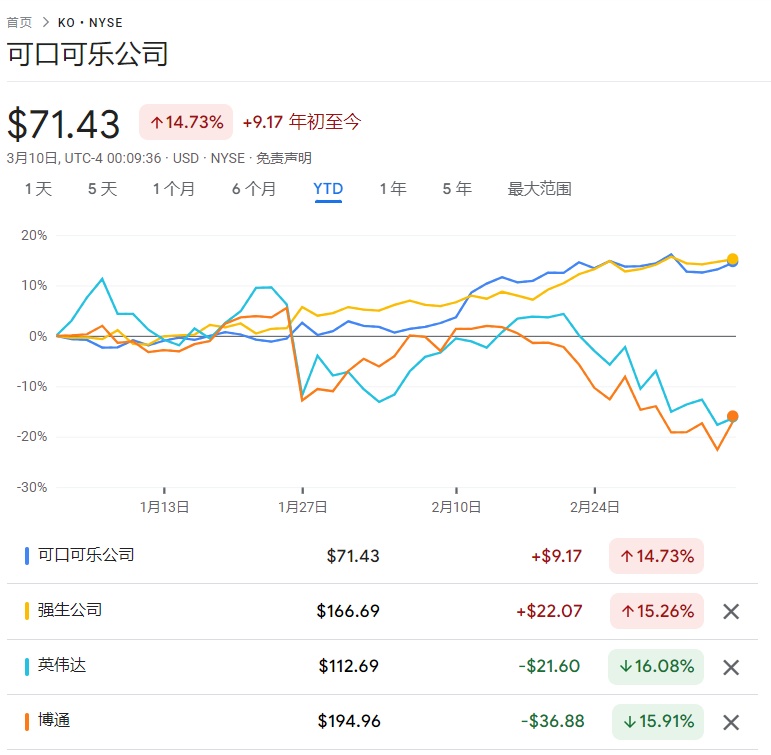Open the 最大范围 chart range
Image resolution: width=771 pixels, height=755 pixels.
(539, 189)
